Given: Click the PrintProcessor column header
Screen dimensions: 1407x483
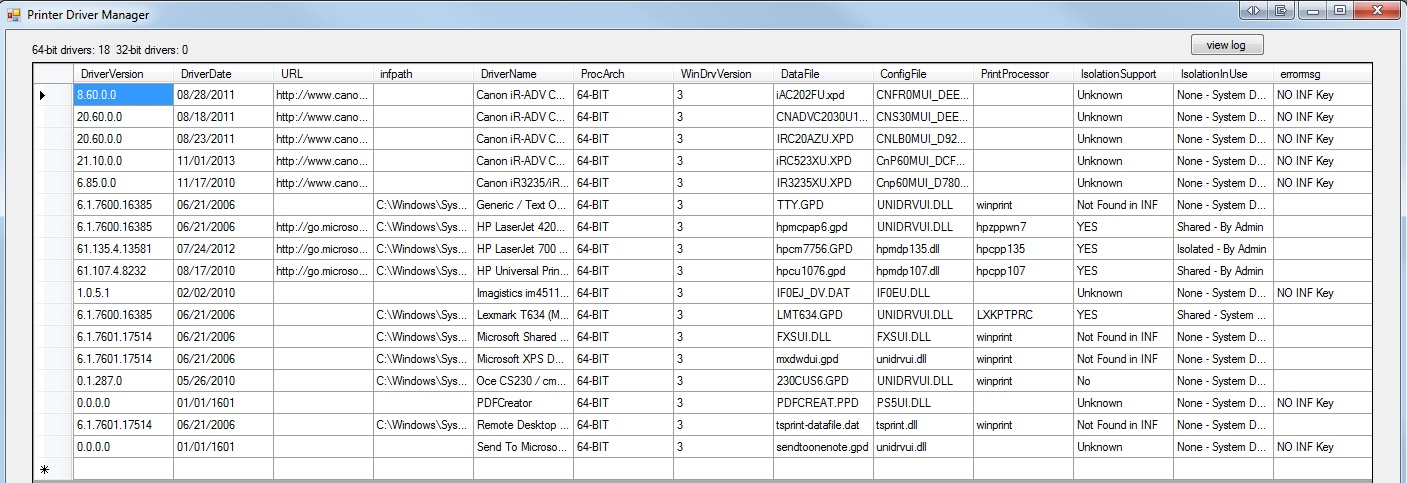Looking at the screenshot, I should point(1023,73).
